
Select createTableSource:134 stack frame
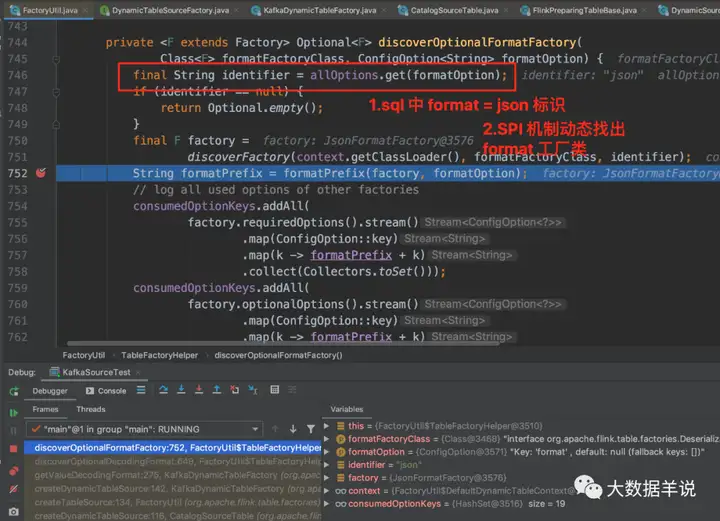point(172,502)
